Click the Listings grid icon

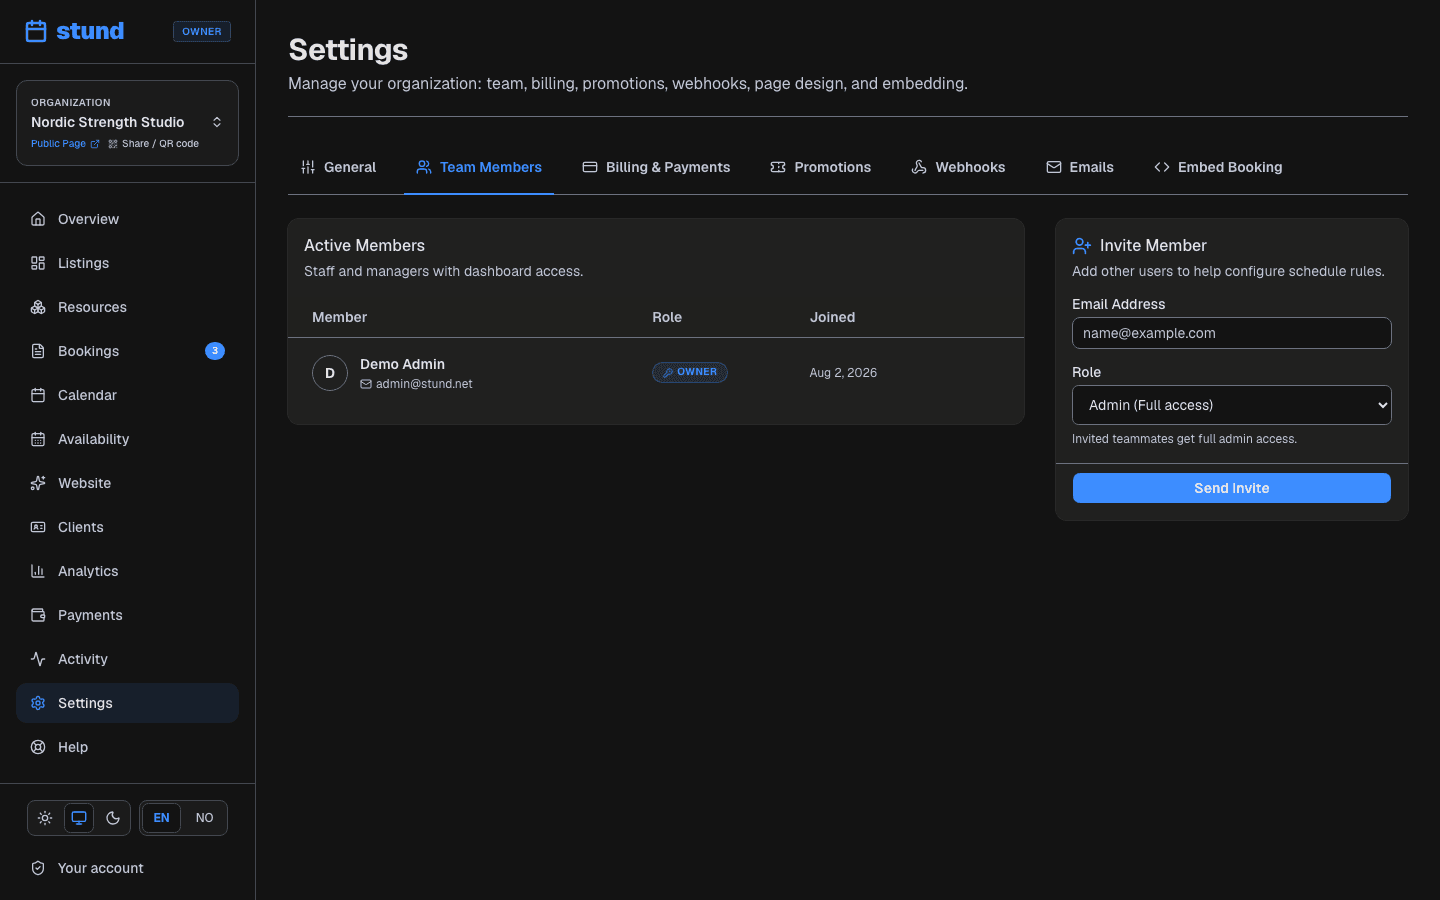(38, 263)
